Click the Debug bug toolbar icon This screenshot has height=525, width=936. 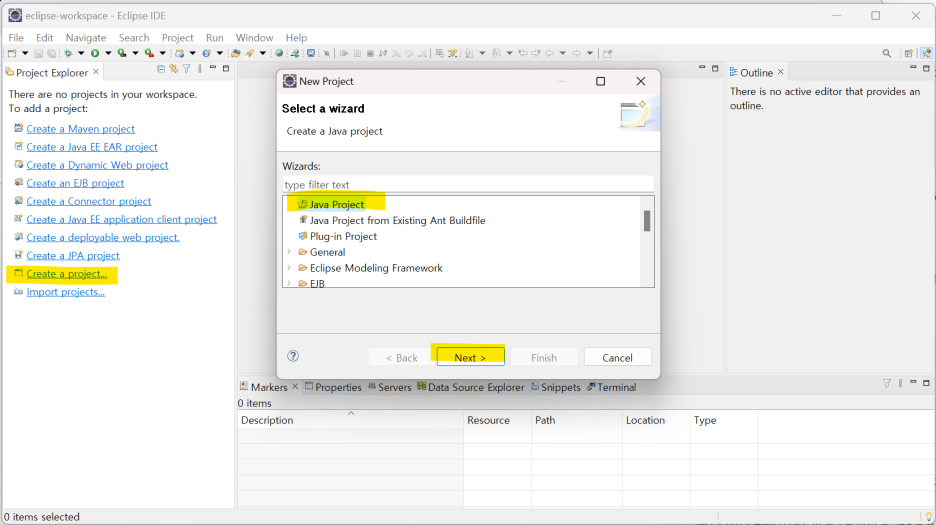click(68, 53)
